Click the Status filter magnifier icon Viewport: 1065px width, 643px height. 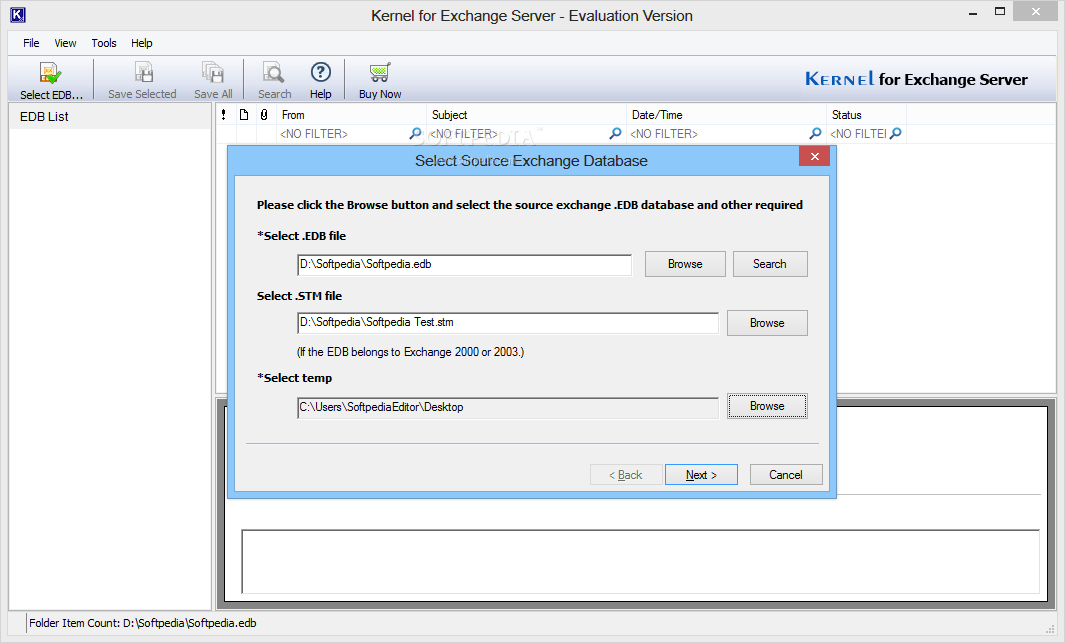pyautogui.click(x=896, y=134)
